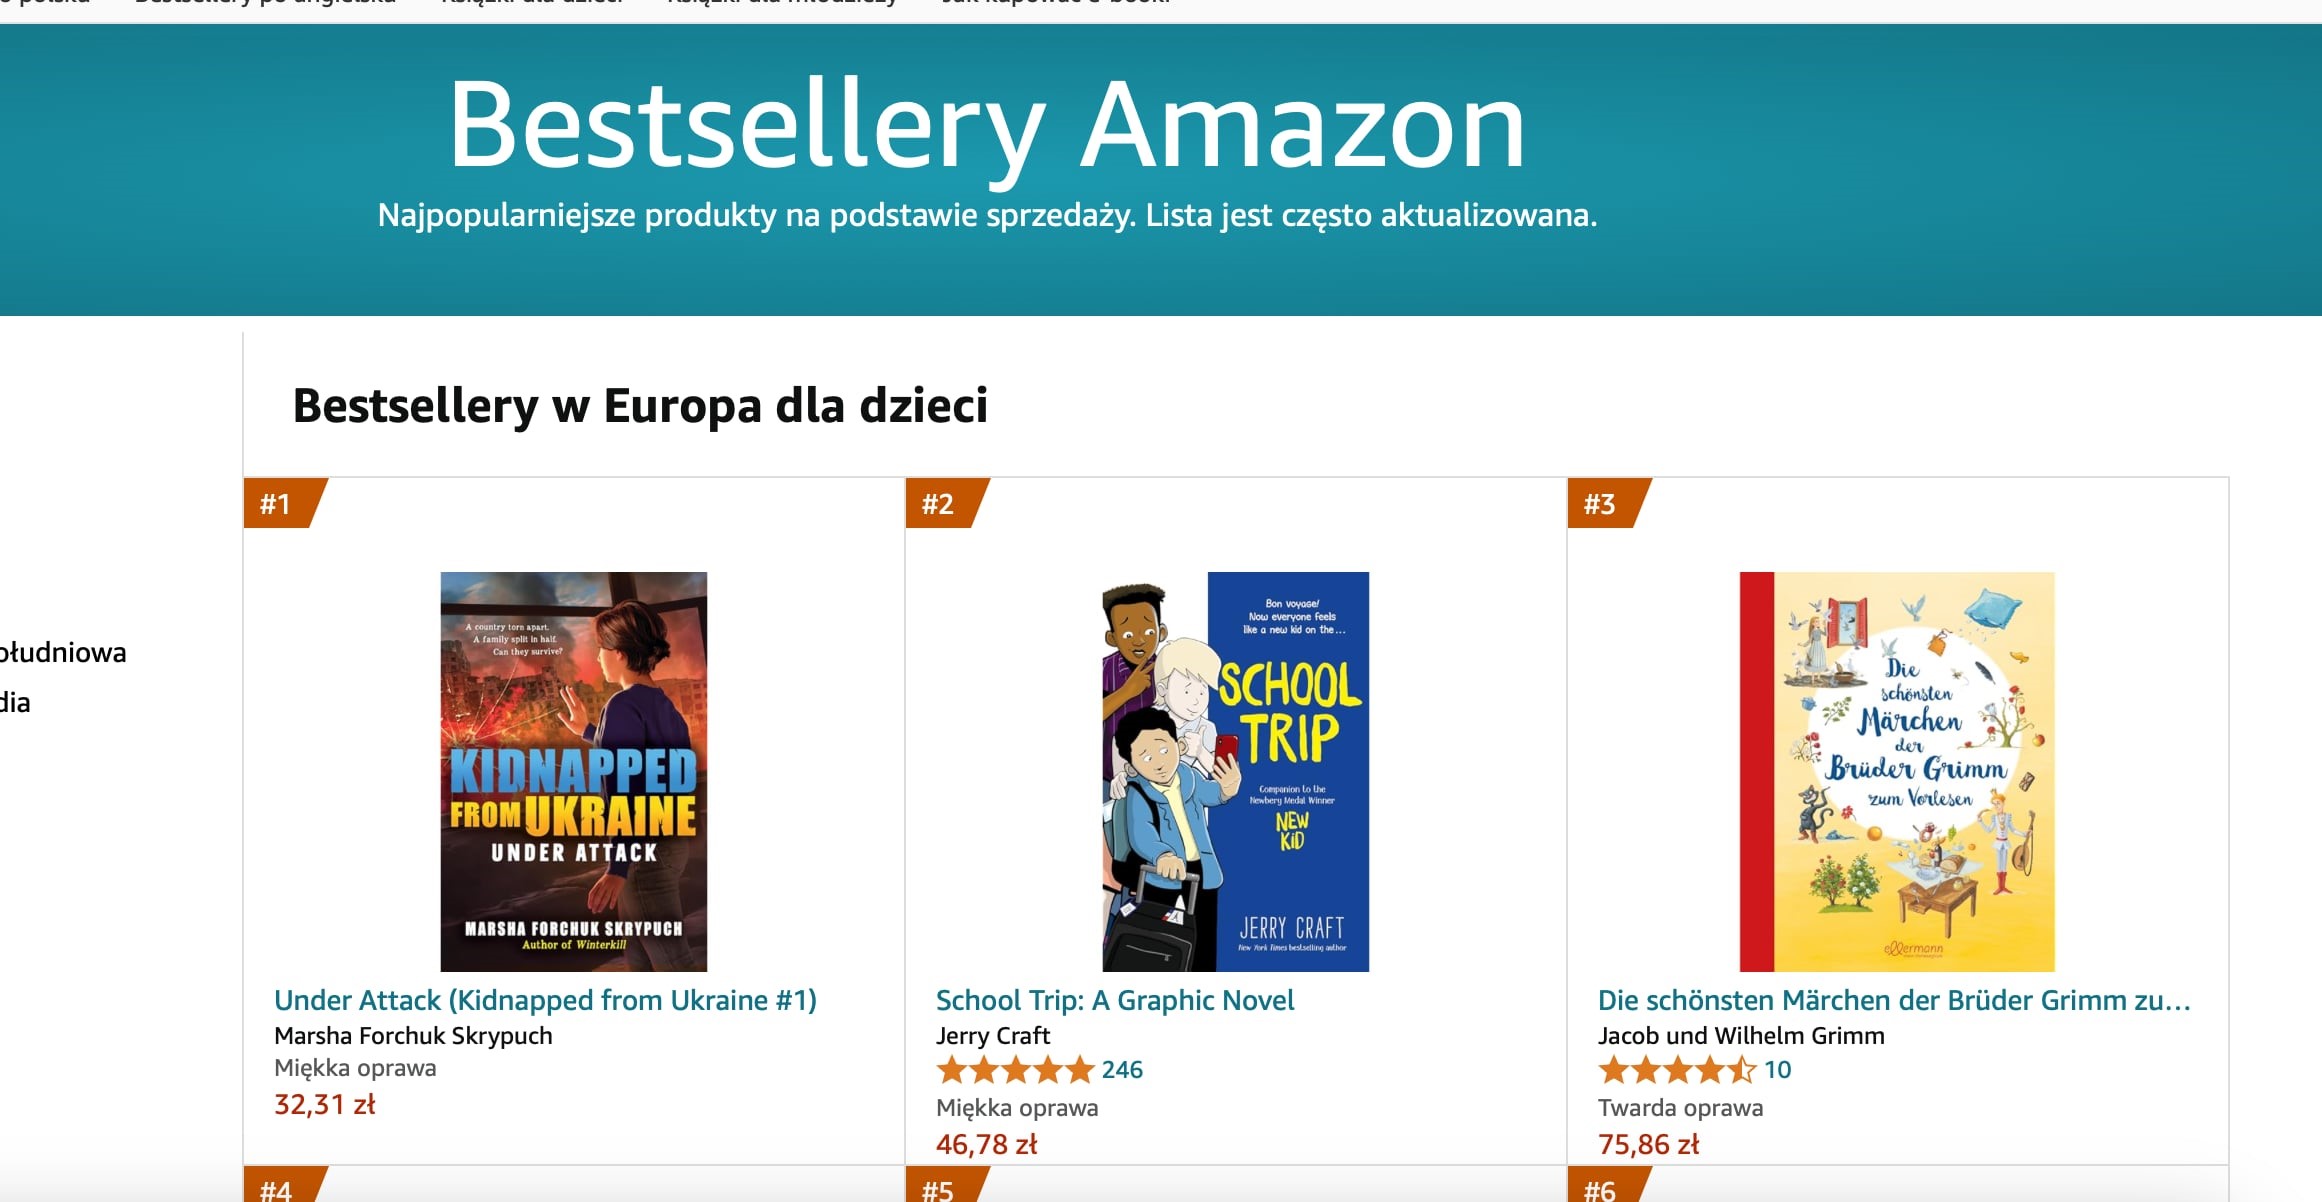Open the Brüder Grimm book cover image
The width and height of the screenshot is (2322, 1202).
pos(1897,771)
